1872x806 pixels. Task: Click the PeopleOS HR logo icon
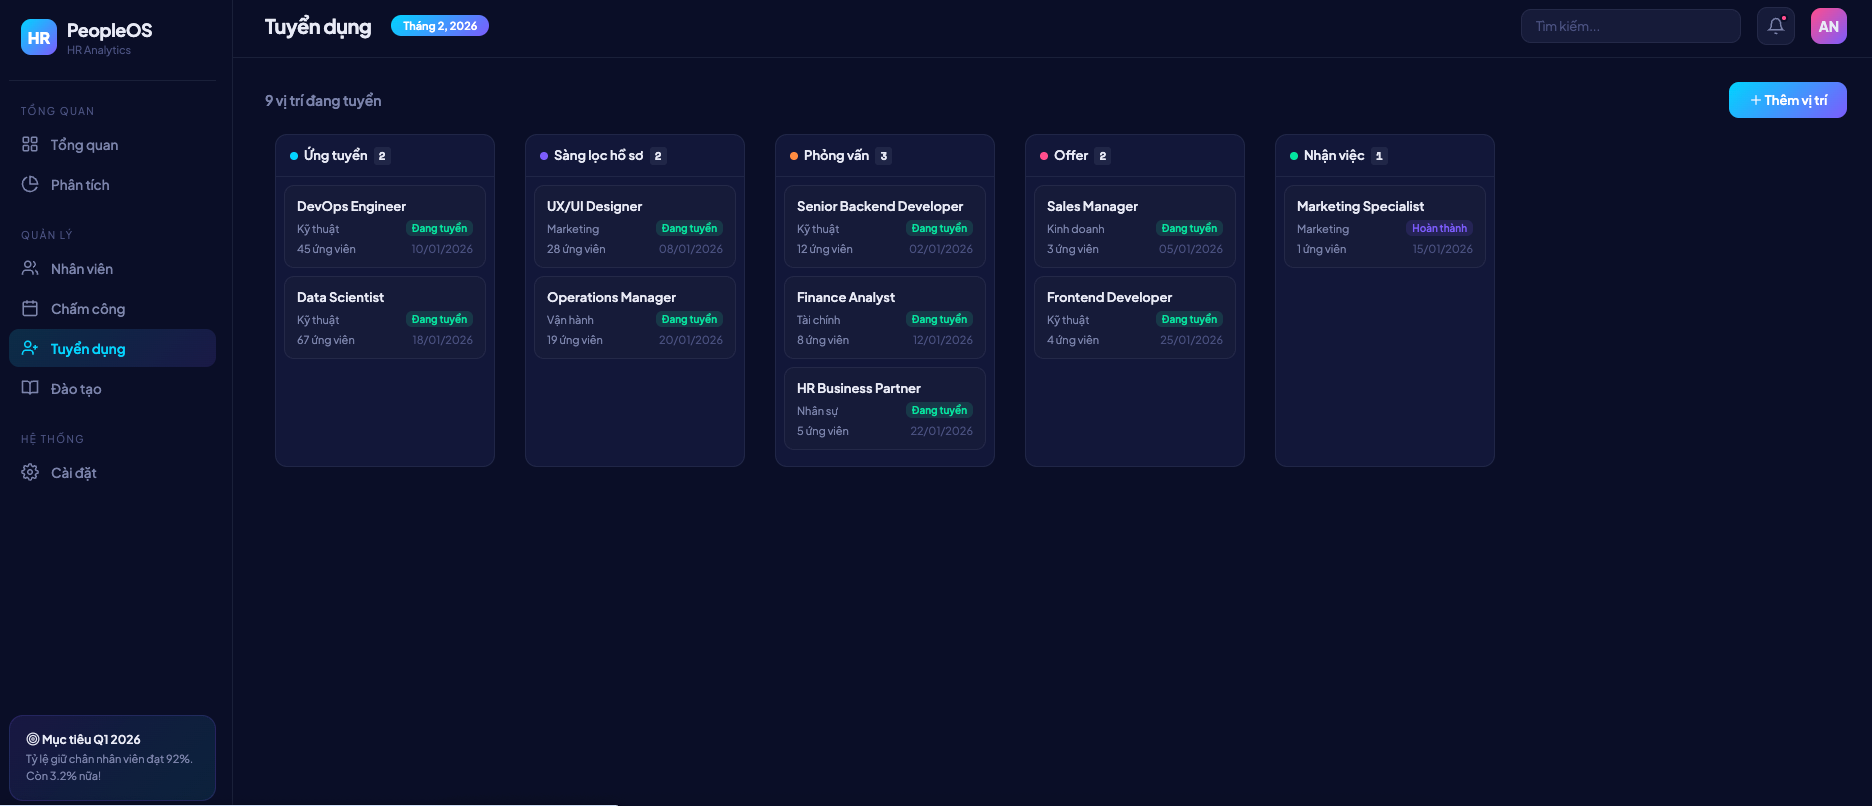(x=39, y=38)
